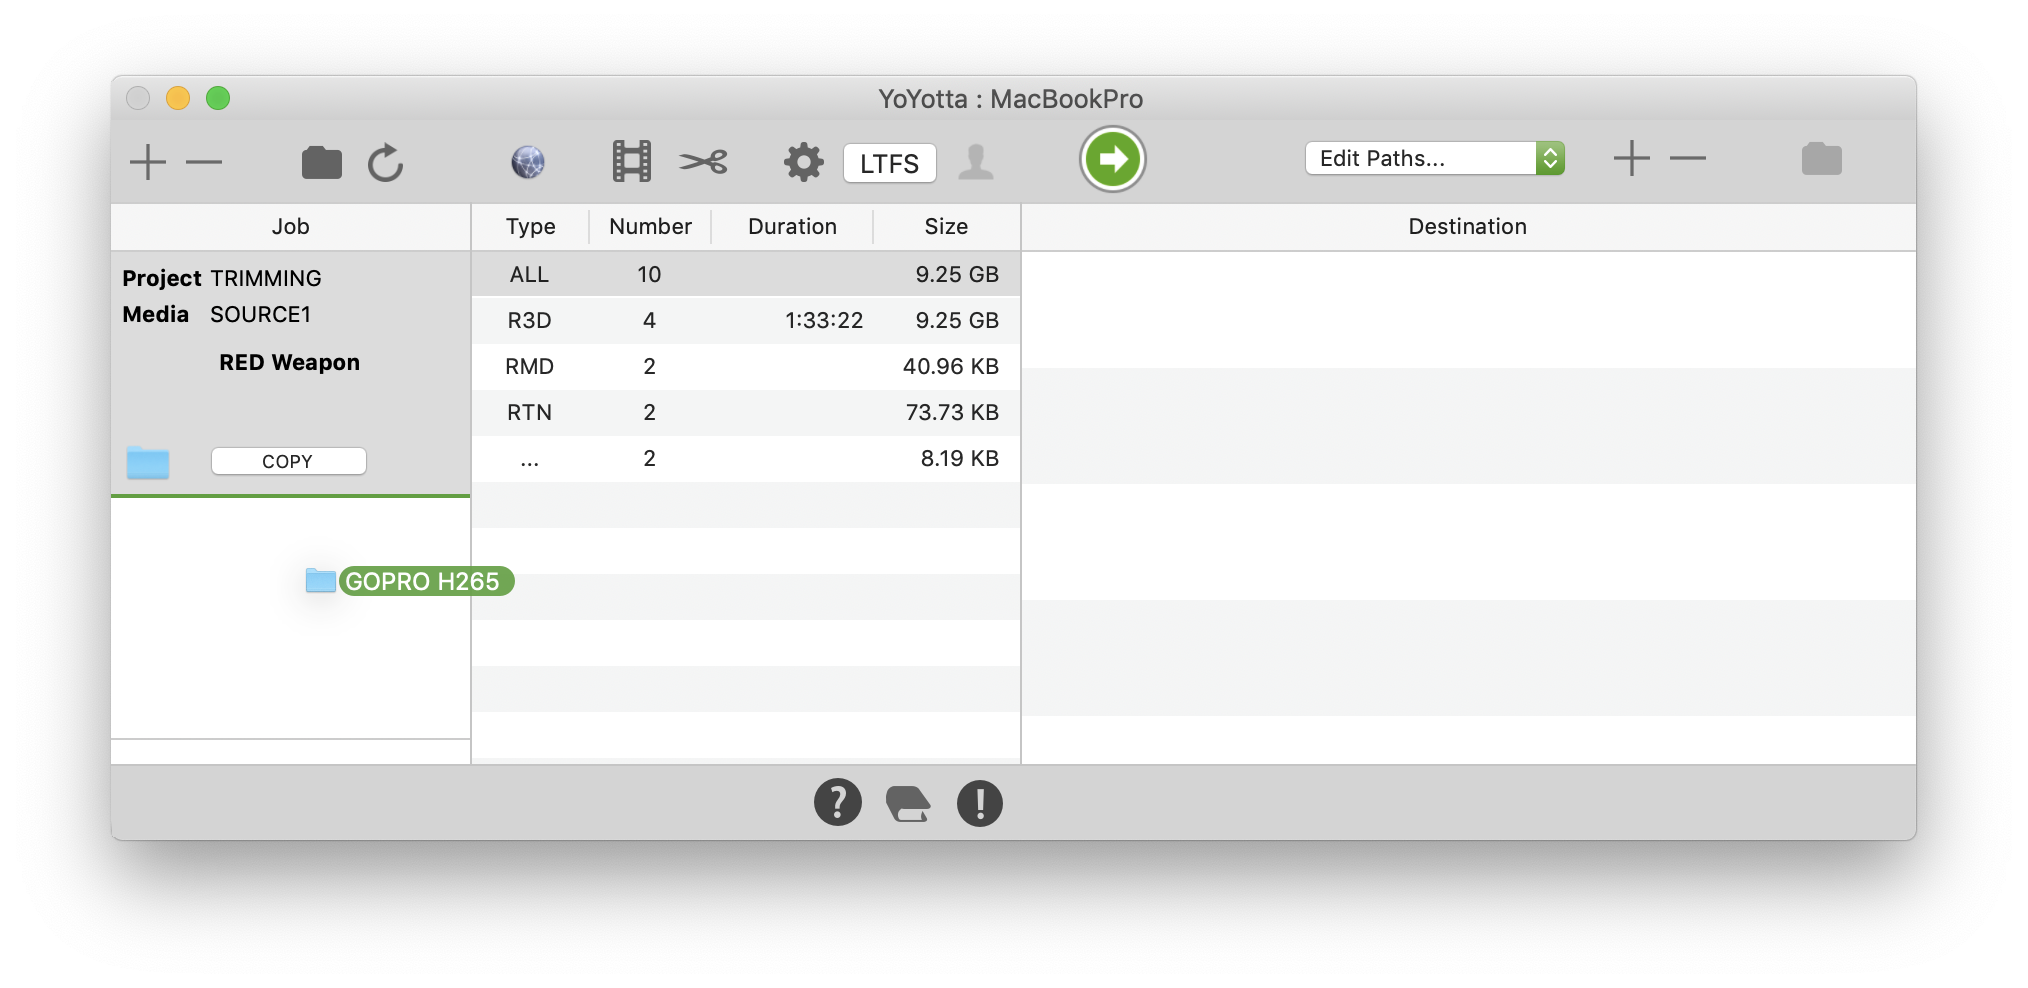This screenshot has height=988, width=2028.
Task: Open the manual book icon
Action: pos(908,803)
